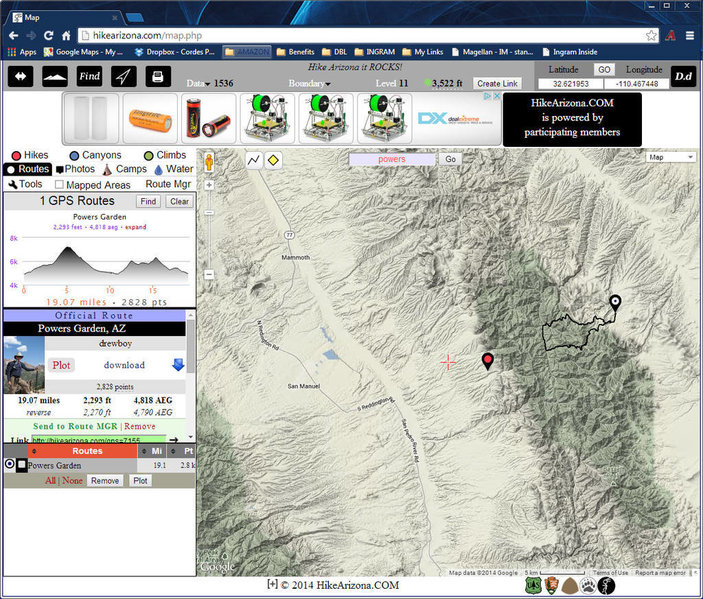Print the map using the printer icon
703x599 pixels.
158,76
